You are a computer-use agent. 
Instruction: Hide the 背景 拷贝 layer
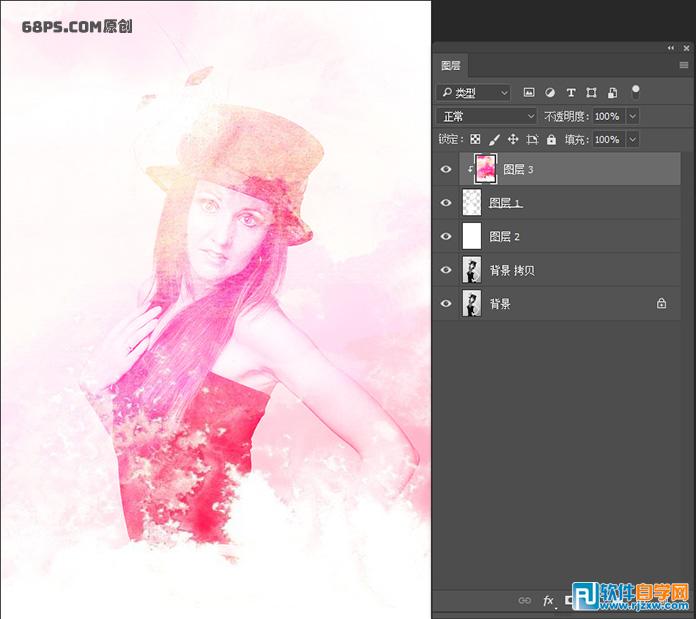[446, 270]
